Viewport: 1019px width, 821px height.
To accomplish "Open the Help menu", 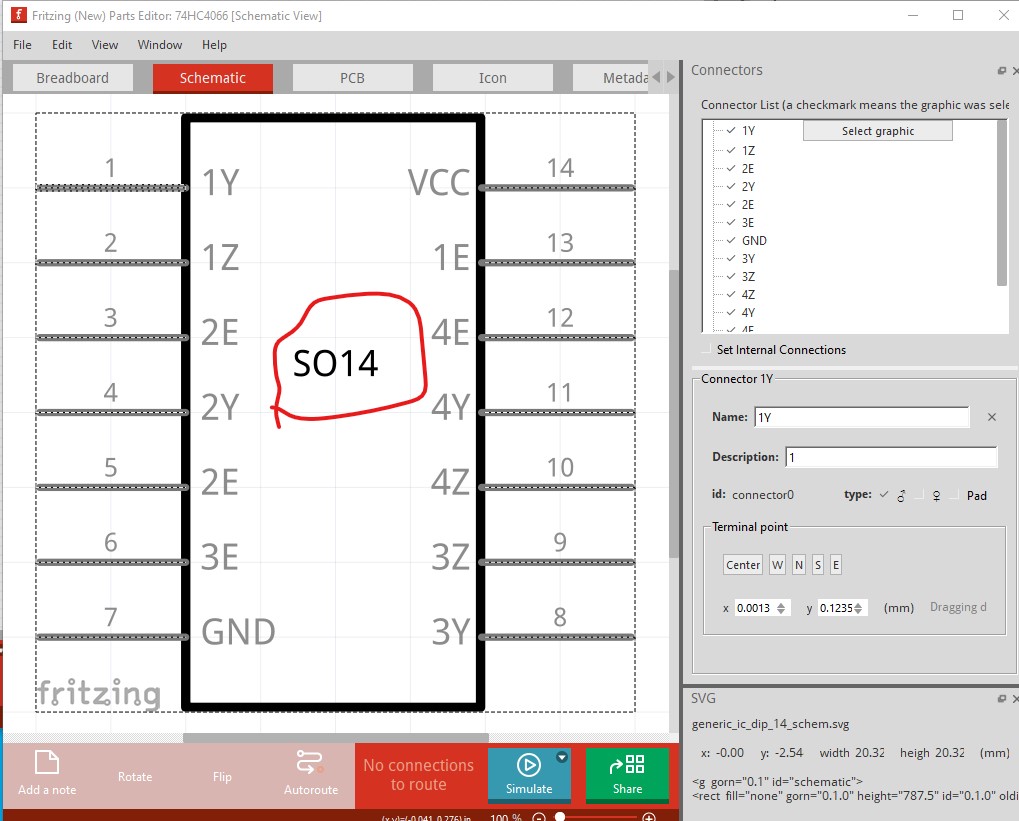I will point(214,45).
